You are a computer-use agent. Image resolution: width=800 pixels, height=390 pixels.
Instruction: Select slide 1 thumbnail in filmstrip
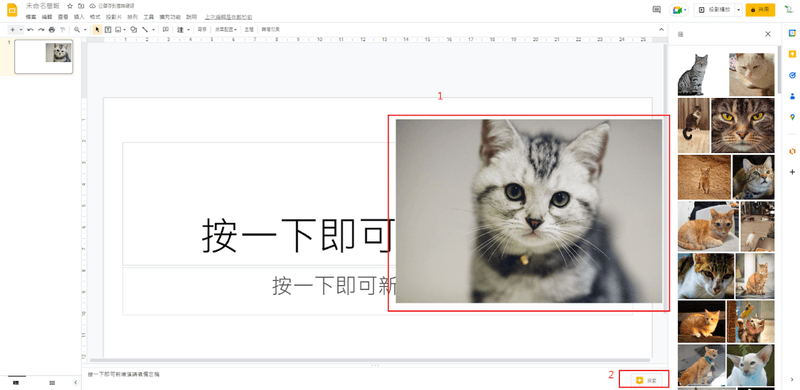coord(43,57)
